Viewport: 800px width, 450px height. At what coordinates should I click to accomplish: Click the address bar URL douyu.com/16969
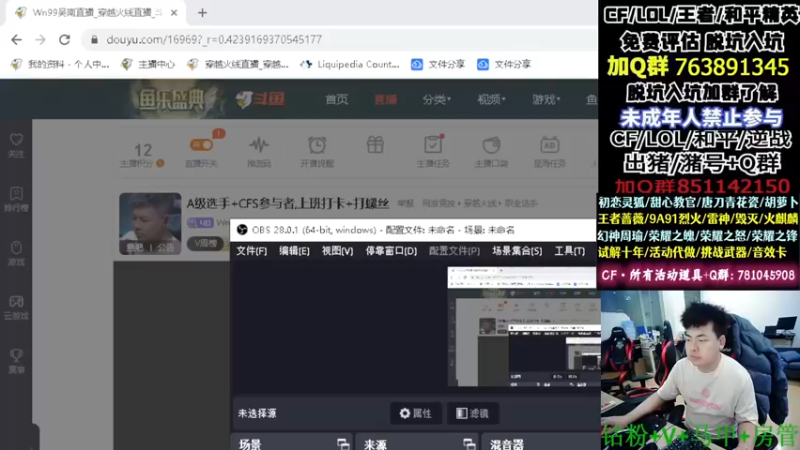(x=214, y=39)
